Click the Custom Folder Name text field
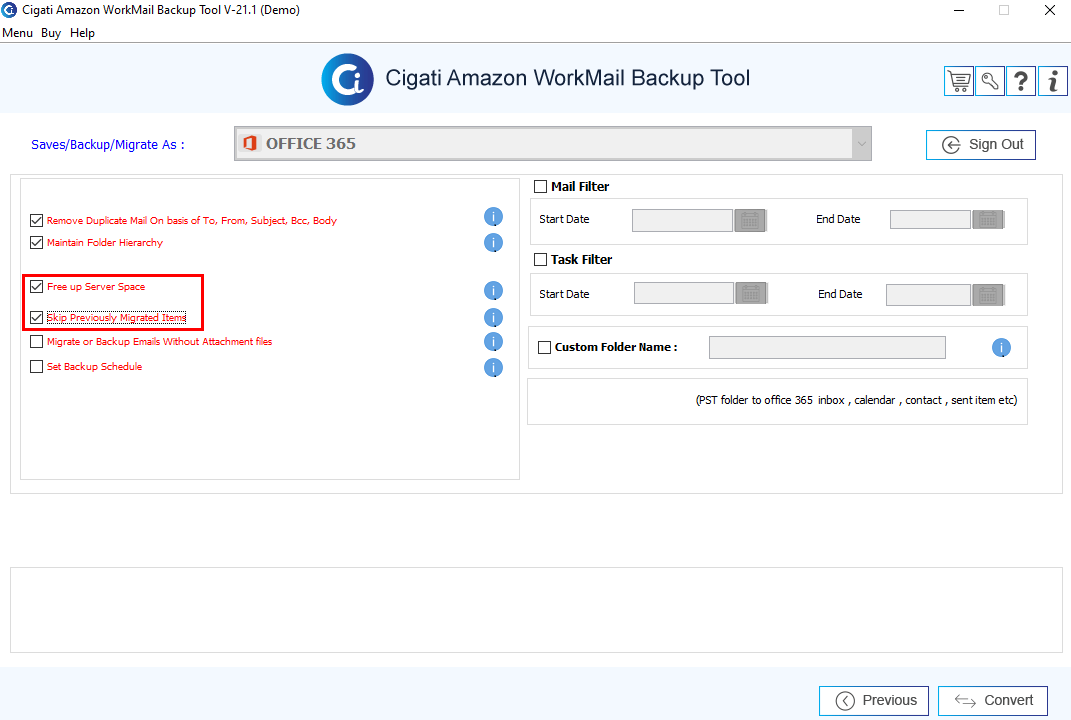 [827, 348]
